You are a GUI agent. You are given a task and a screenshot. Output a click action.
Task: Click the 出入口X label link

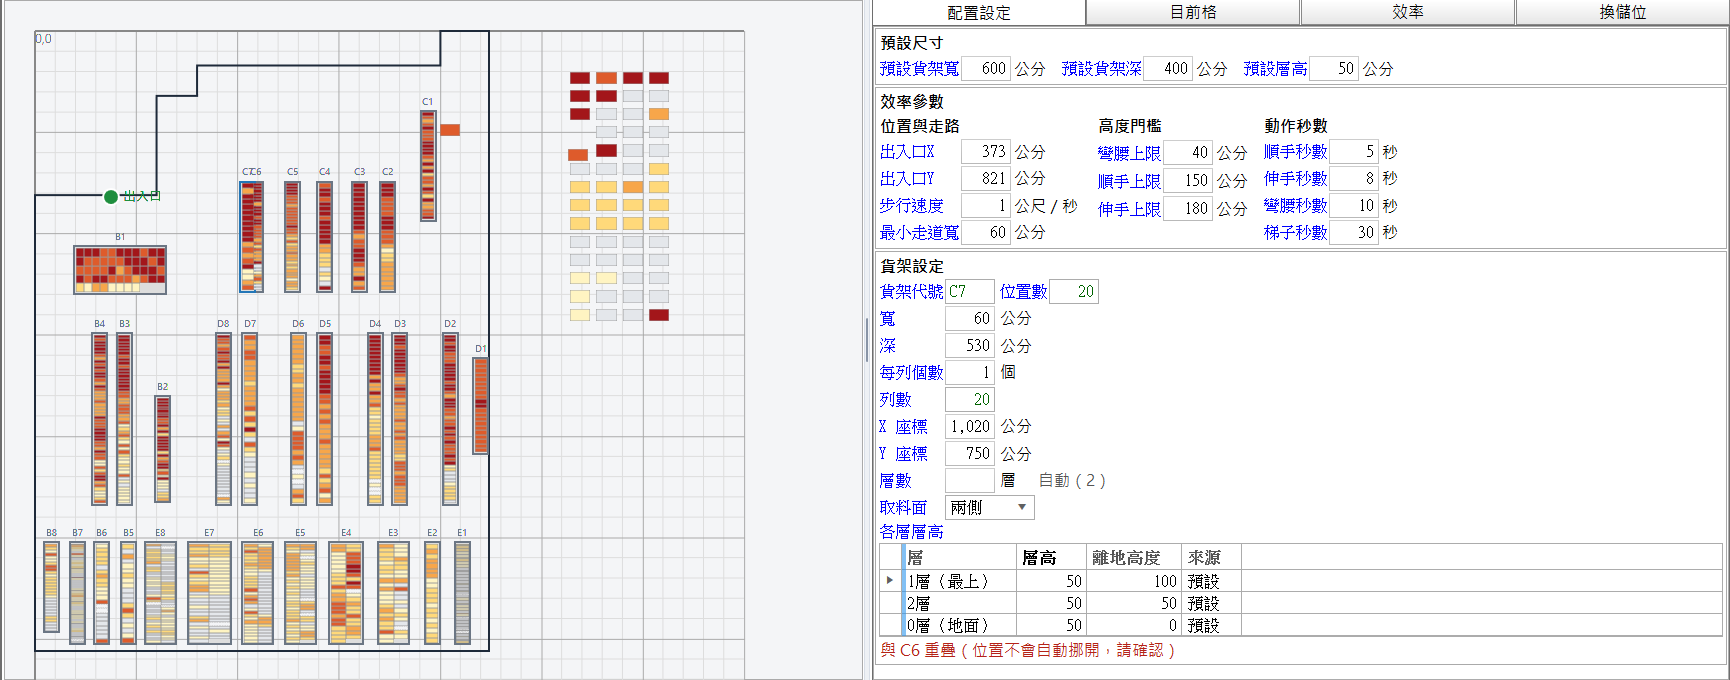pos(907,151)
